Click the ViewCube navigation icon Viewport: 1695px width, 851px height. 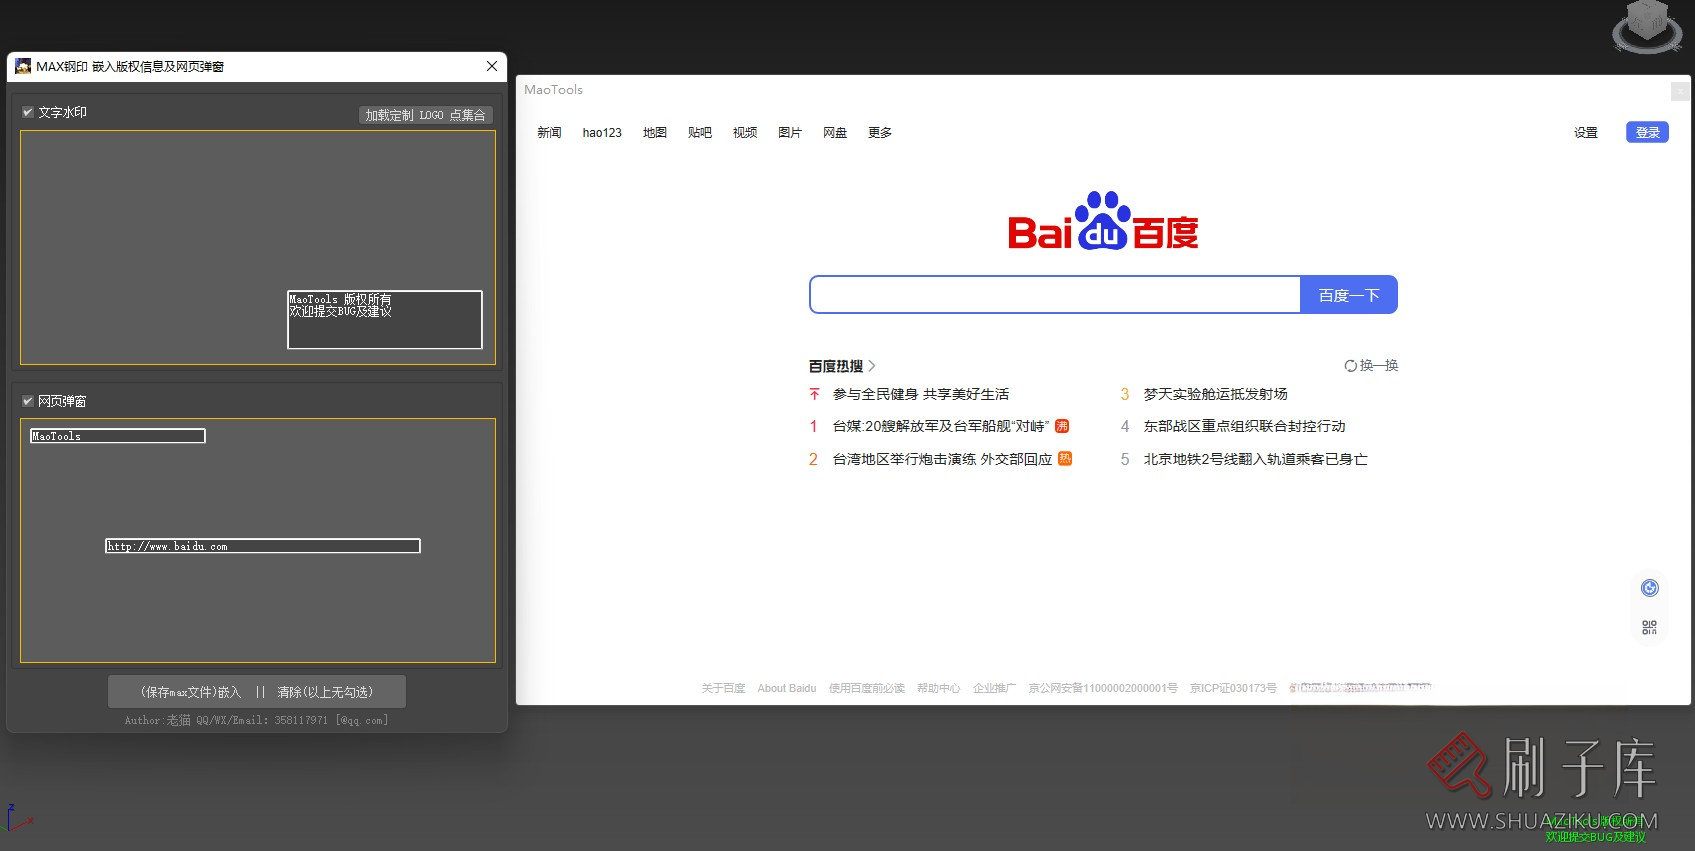(1646, 27)
